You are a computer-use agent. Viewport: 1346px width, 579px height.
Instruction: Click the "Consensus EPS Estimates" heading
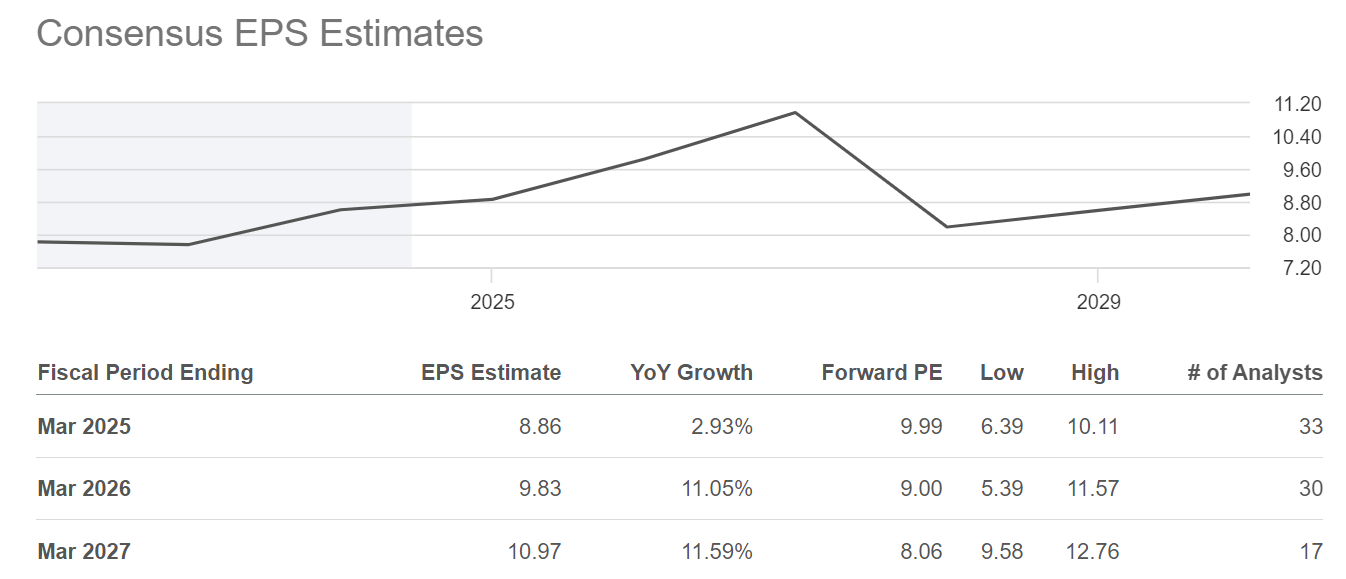click(260, 34)
